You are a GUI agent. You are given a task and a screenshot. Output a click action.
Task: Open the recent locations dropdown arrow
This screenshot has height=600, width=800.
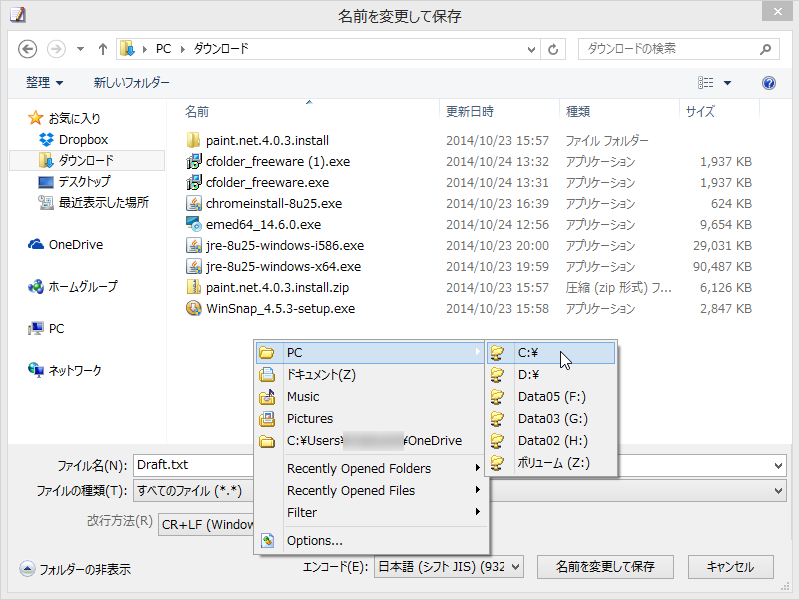click(x=80, y=49)
